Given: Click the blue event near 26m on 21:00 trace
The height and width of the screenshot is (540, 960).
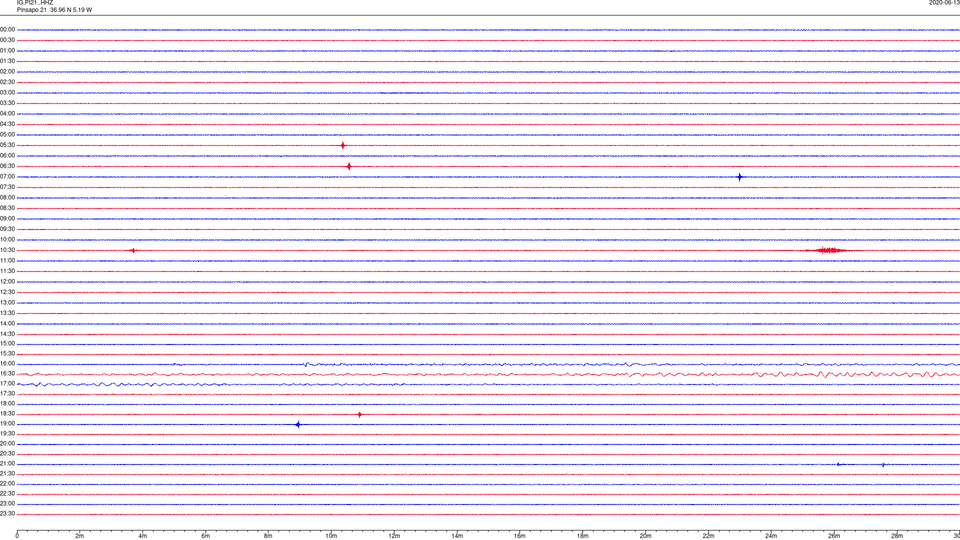Looking at the screenshot, I should pyautogui.click(x=839, y=465).
